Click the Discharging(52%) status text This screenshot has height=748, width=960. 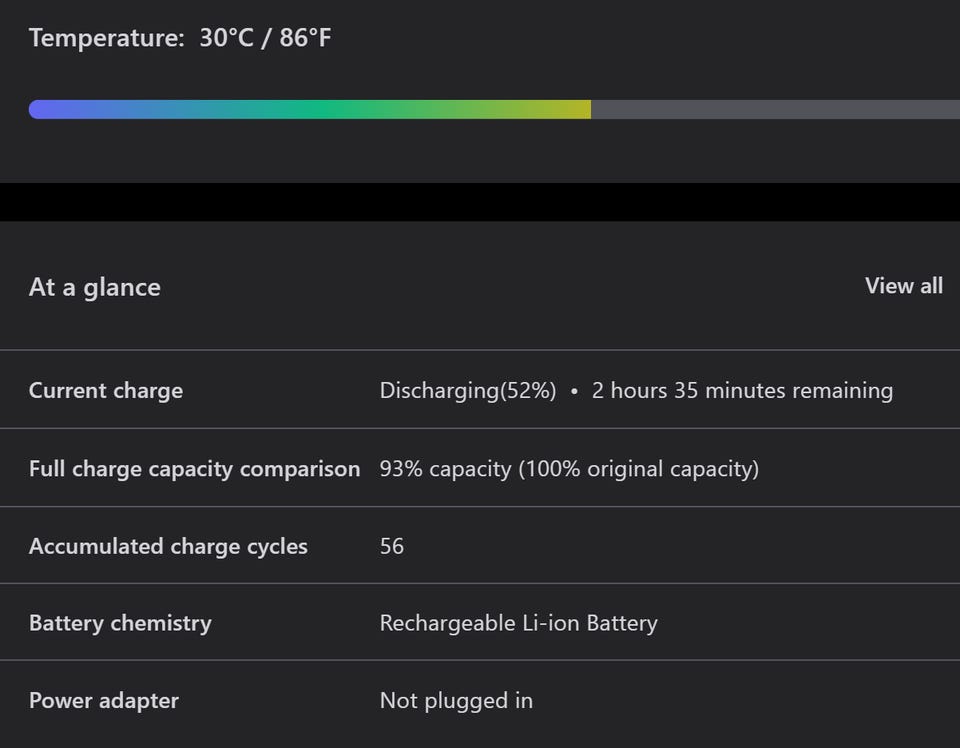468,390
